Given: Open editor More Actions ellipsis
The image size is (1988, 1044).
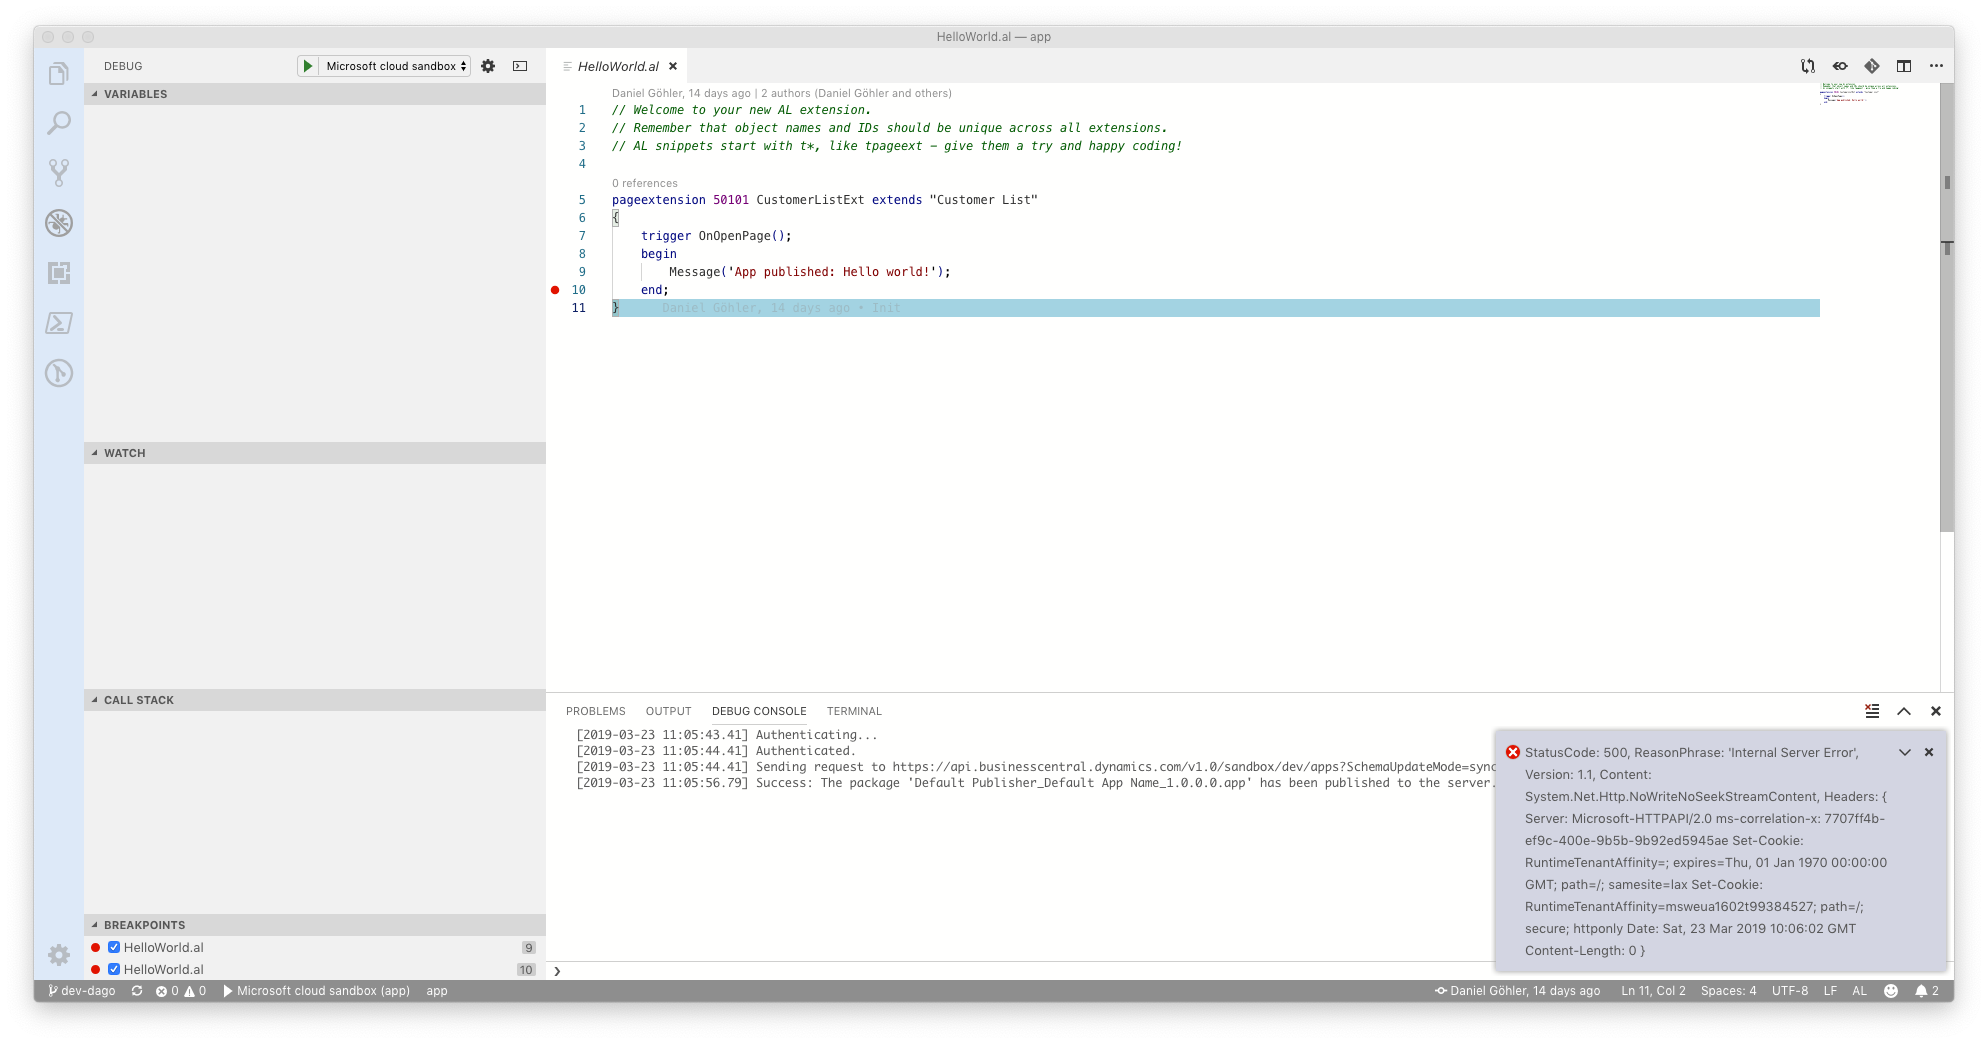Looking at the screenshot, I should (1936, 66).
